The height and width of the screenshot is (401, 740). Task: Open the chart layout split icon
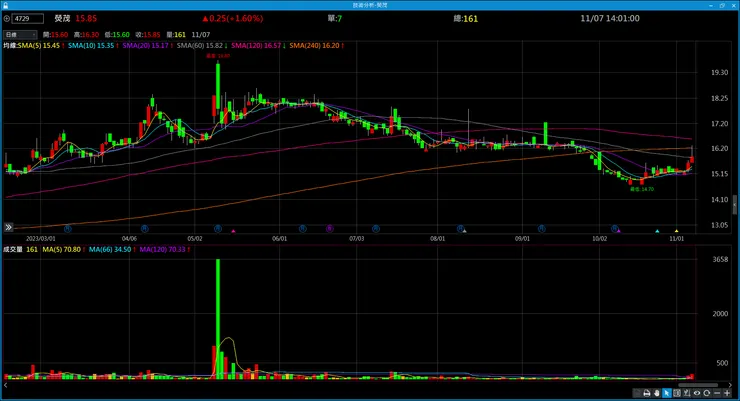point(677,393)
